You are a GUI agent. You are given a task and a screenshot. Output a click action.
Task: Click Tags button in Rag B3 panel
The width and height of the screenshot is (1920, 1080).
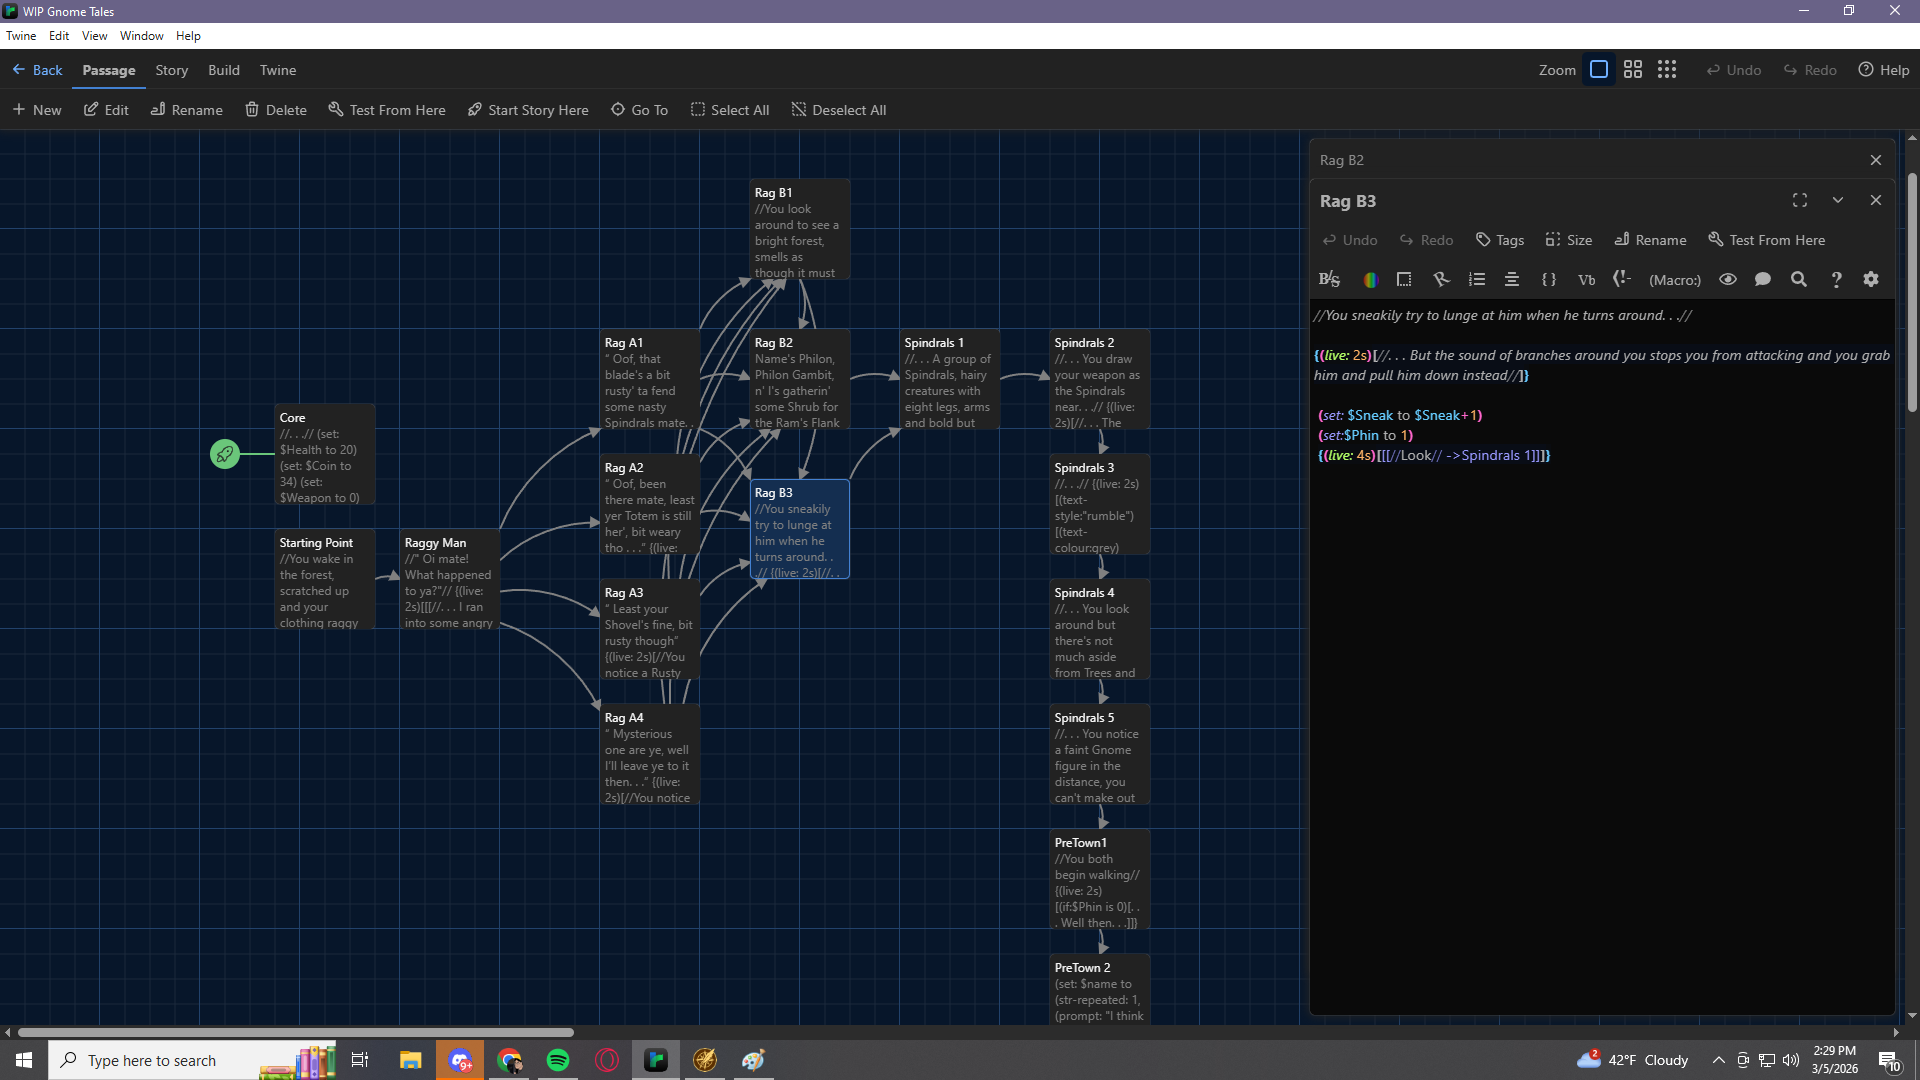click(x=1500, y=240)
